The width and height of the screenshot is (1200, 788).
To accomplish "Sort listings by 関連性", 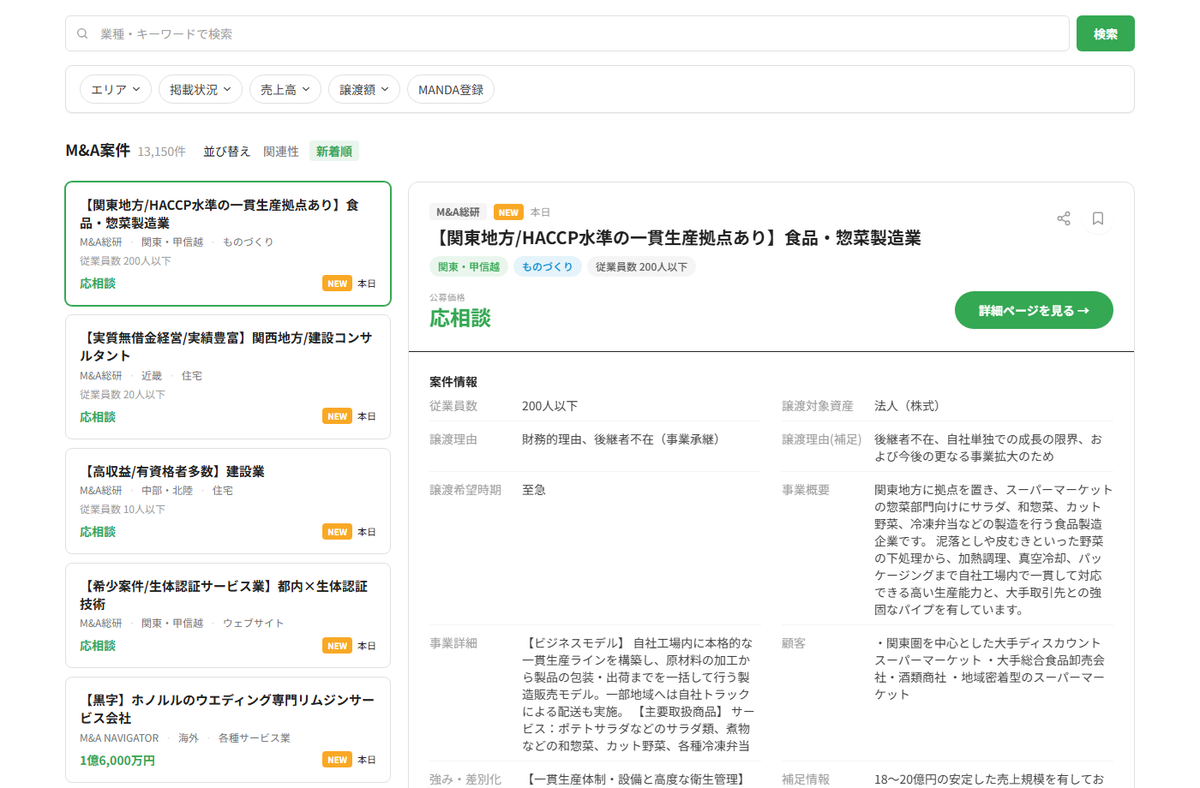I will 281,151.
